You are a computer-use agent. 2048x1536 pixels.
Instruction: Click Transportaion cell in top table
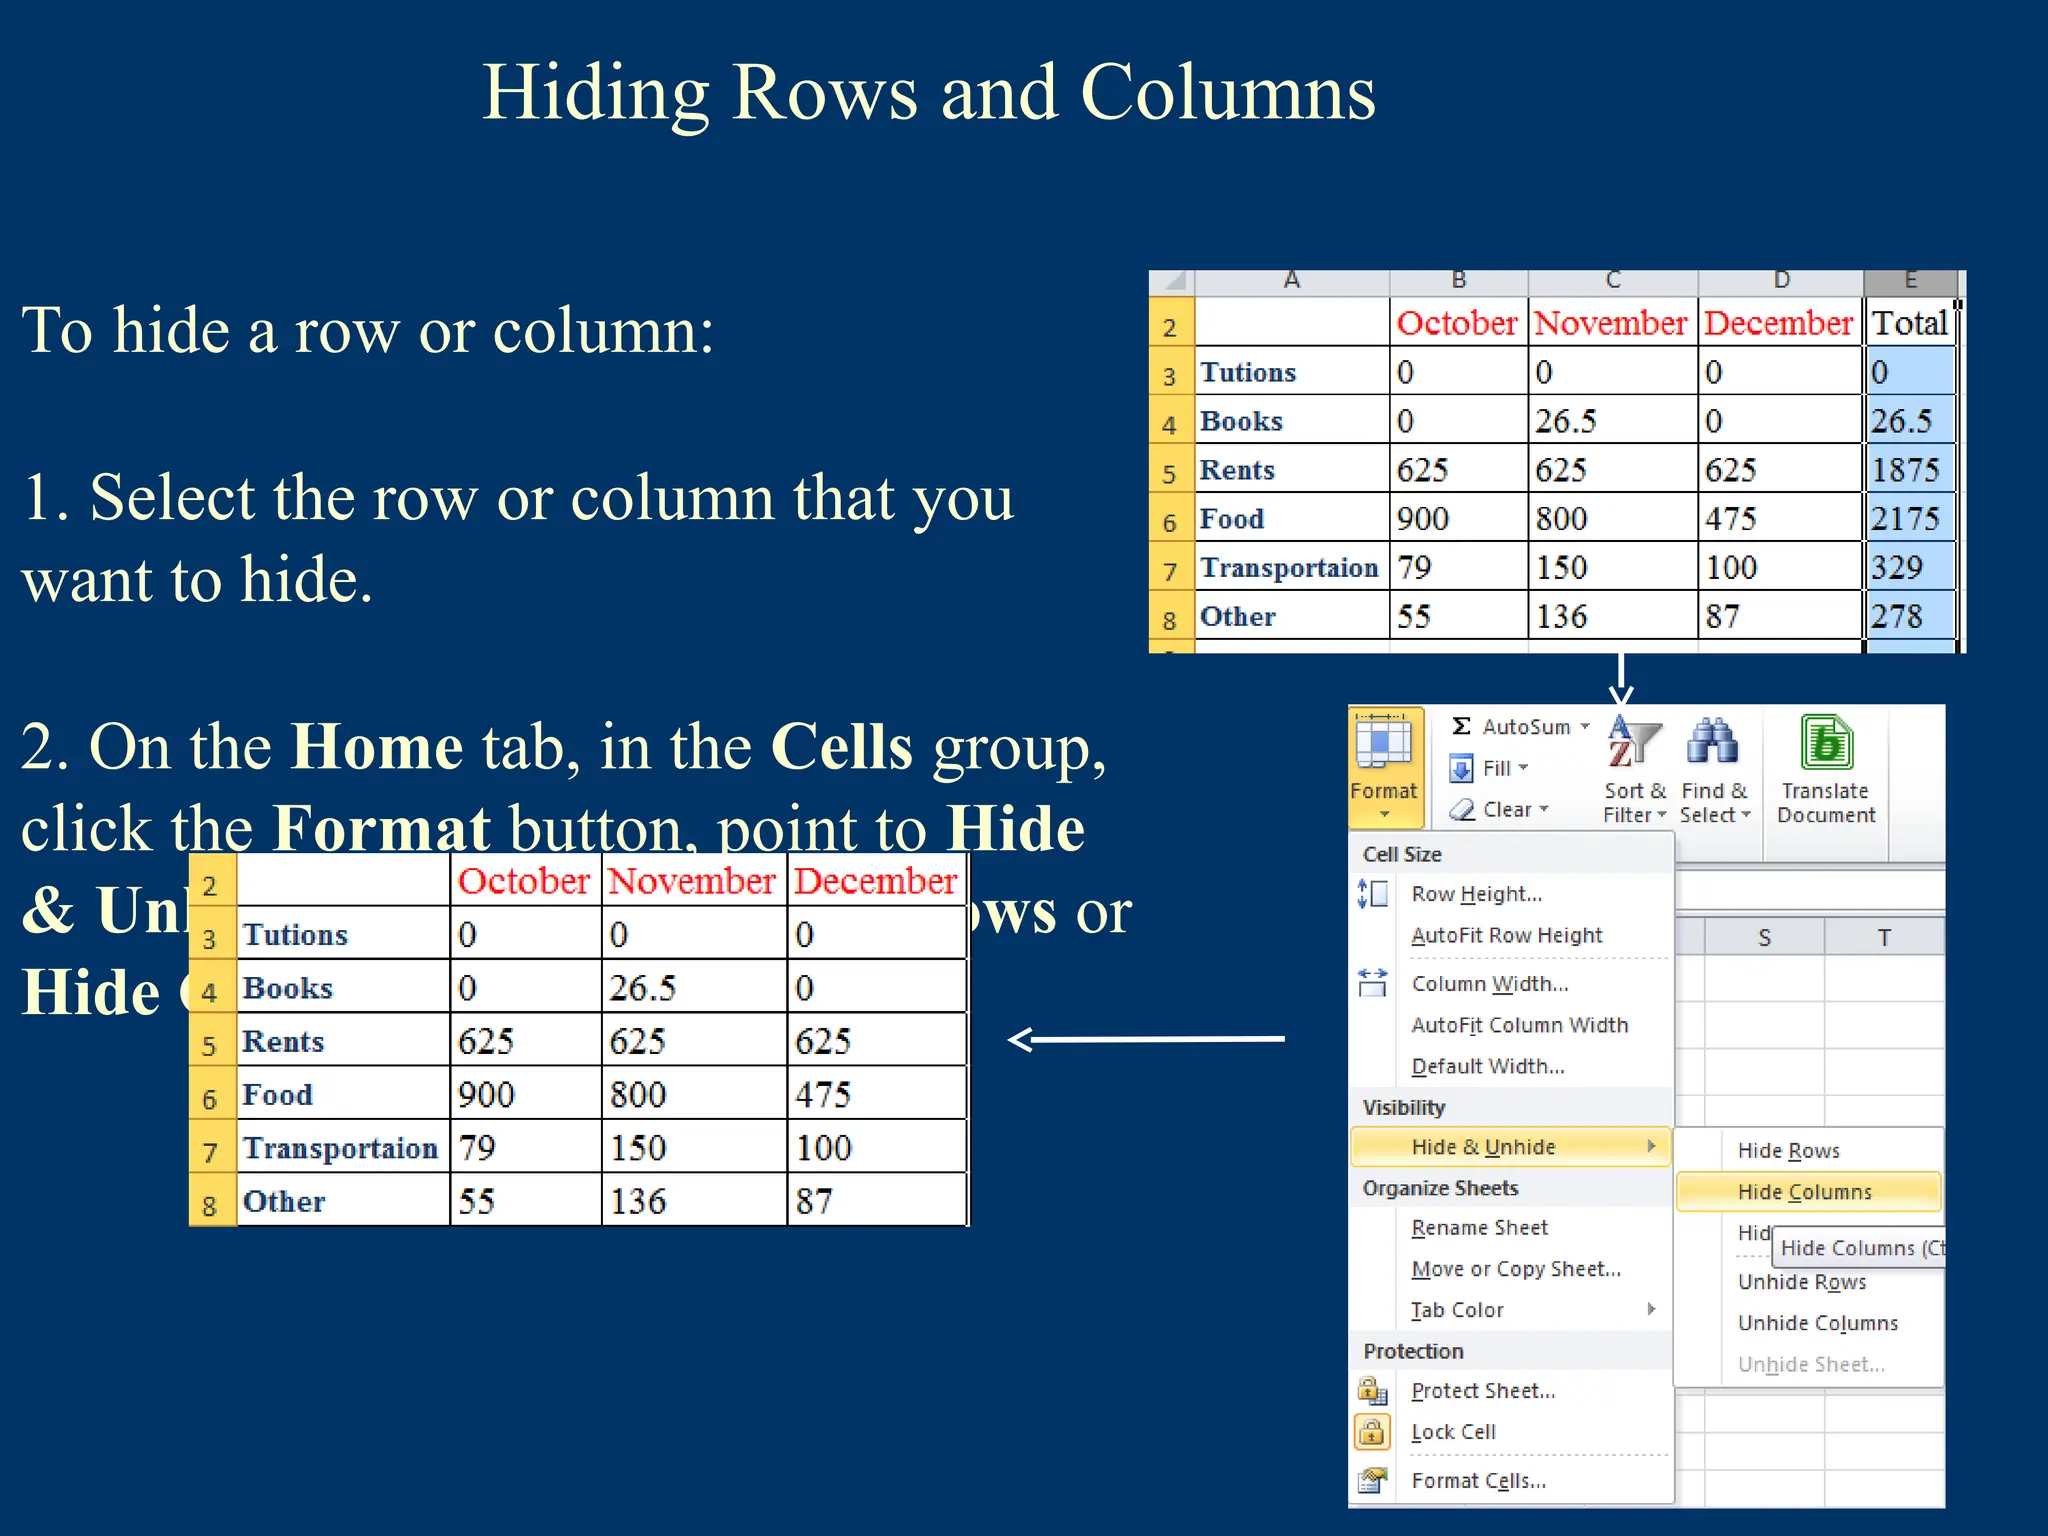1292,567
